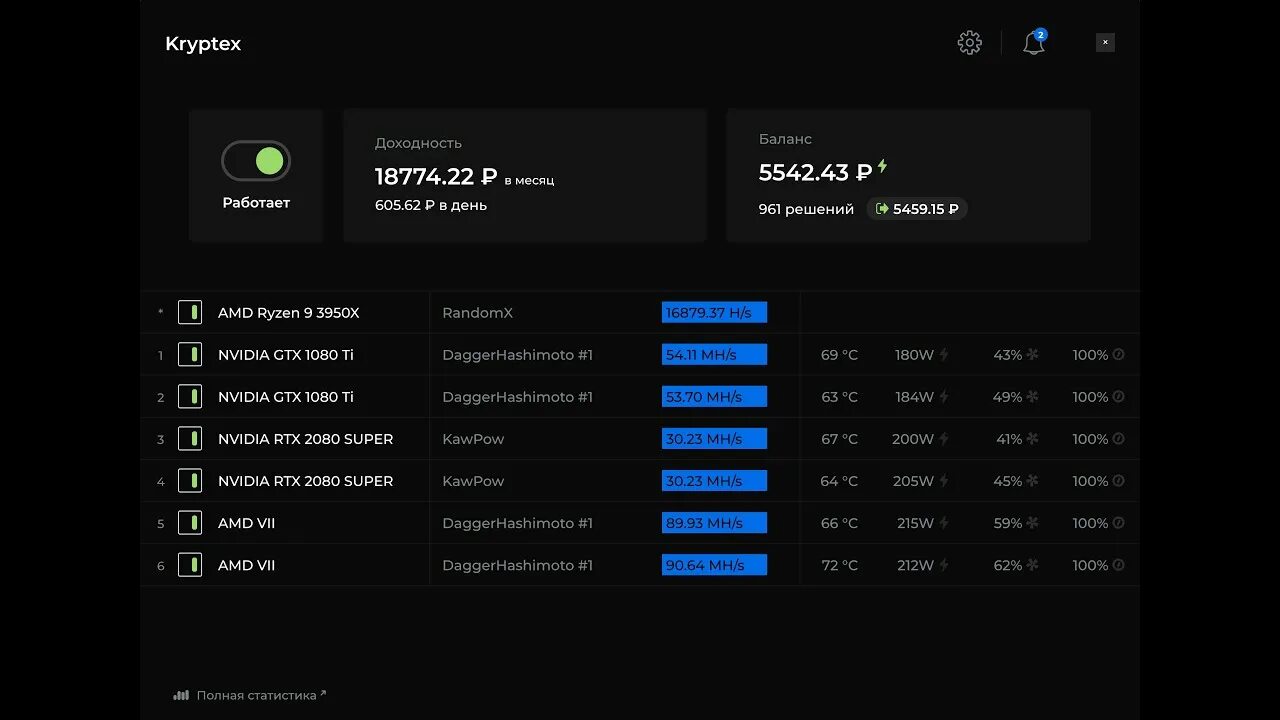Click load gauge icon in 72 °C row
Screen dimensions: 1280x720
(1119, 565)
